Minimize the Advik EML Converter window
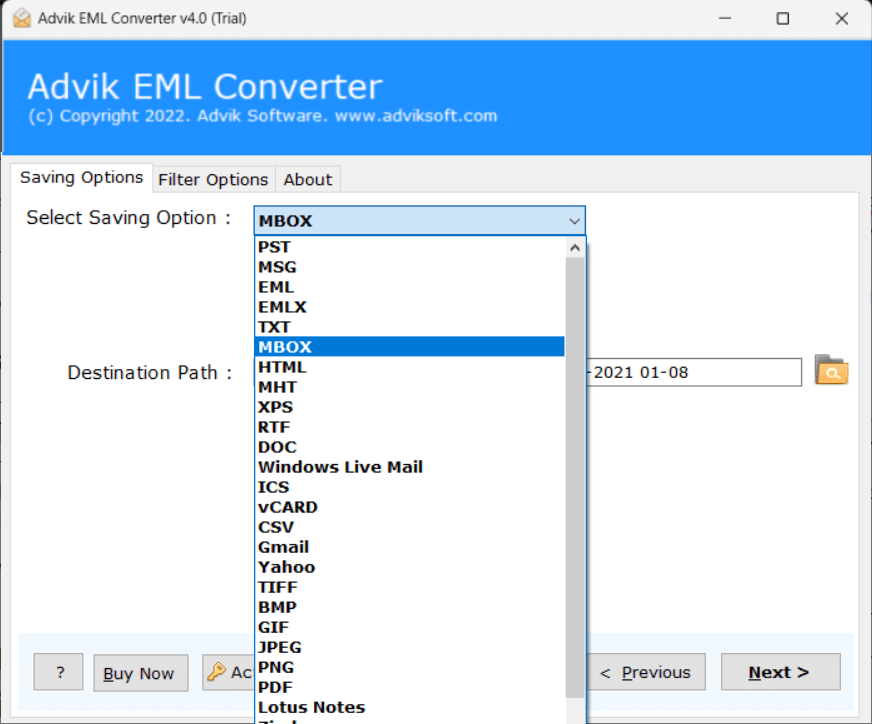 pyautogui.click(x=725, y=18)
